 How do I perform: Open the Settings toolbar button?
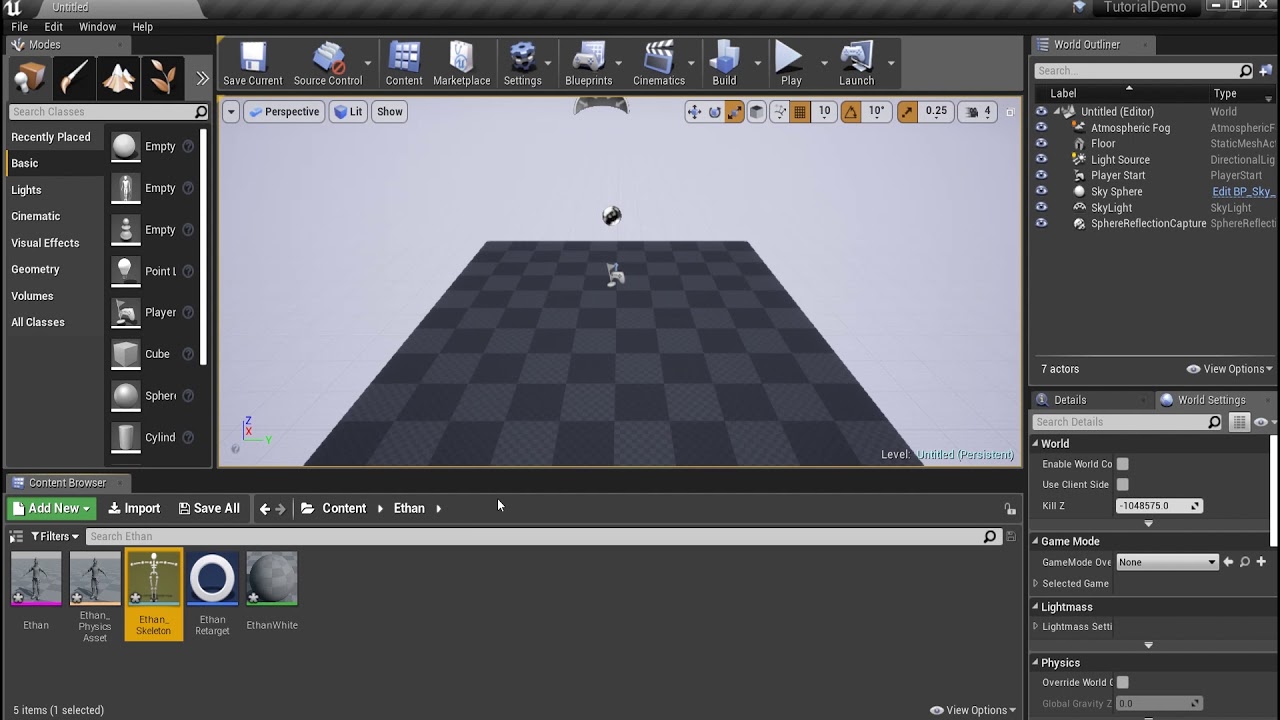click(523, 64)
